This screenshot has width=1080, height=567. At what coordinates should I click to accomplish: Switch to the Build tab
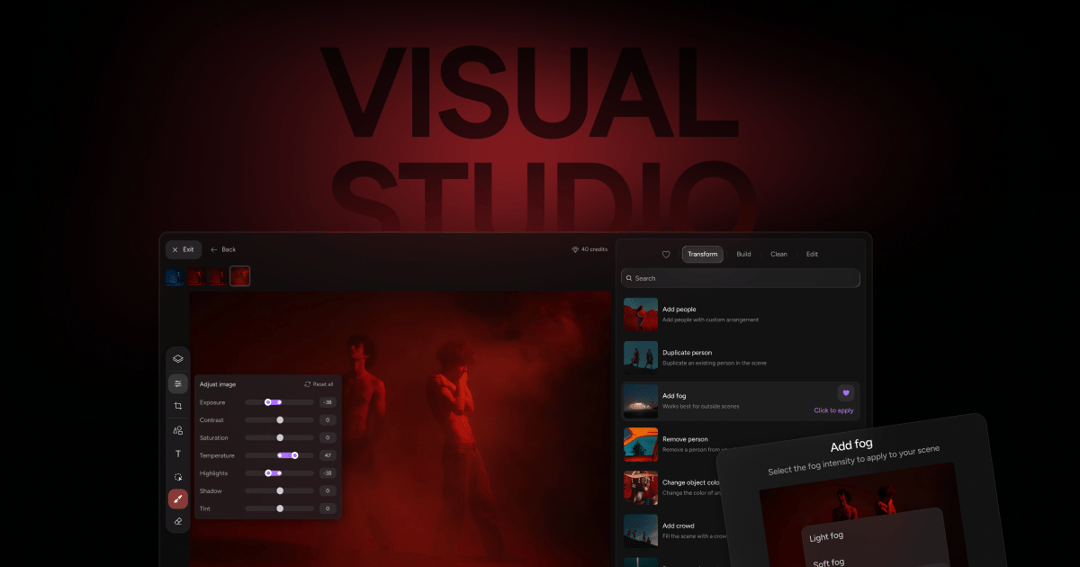[x=744, y=254]
